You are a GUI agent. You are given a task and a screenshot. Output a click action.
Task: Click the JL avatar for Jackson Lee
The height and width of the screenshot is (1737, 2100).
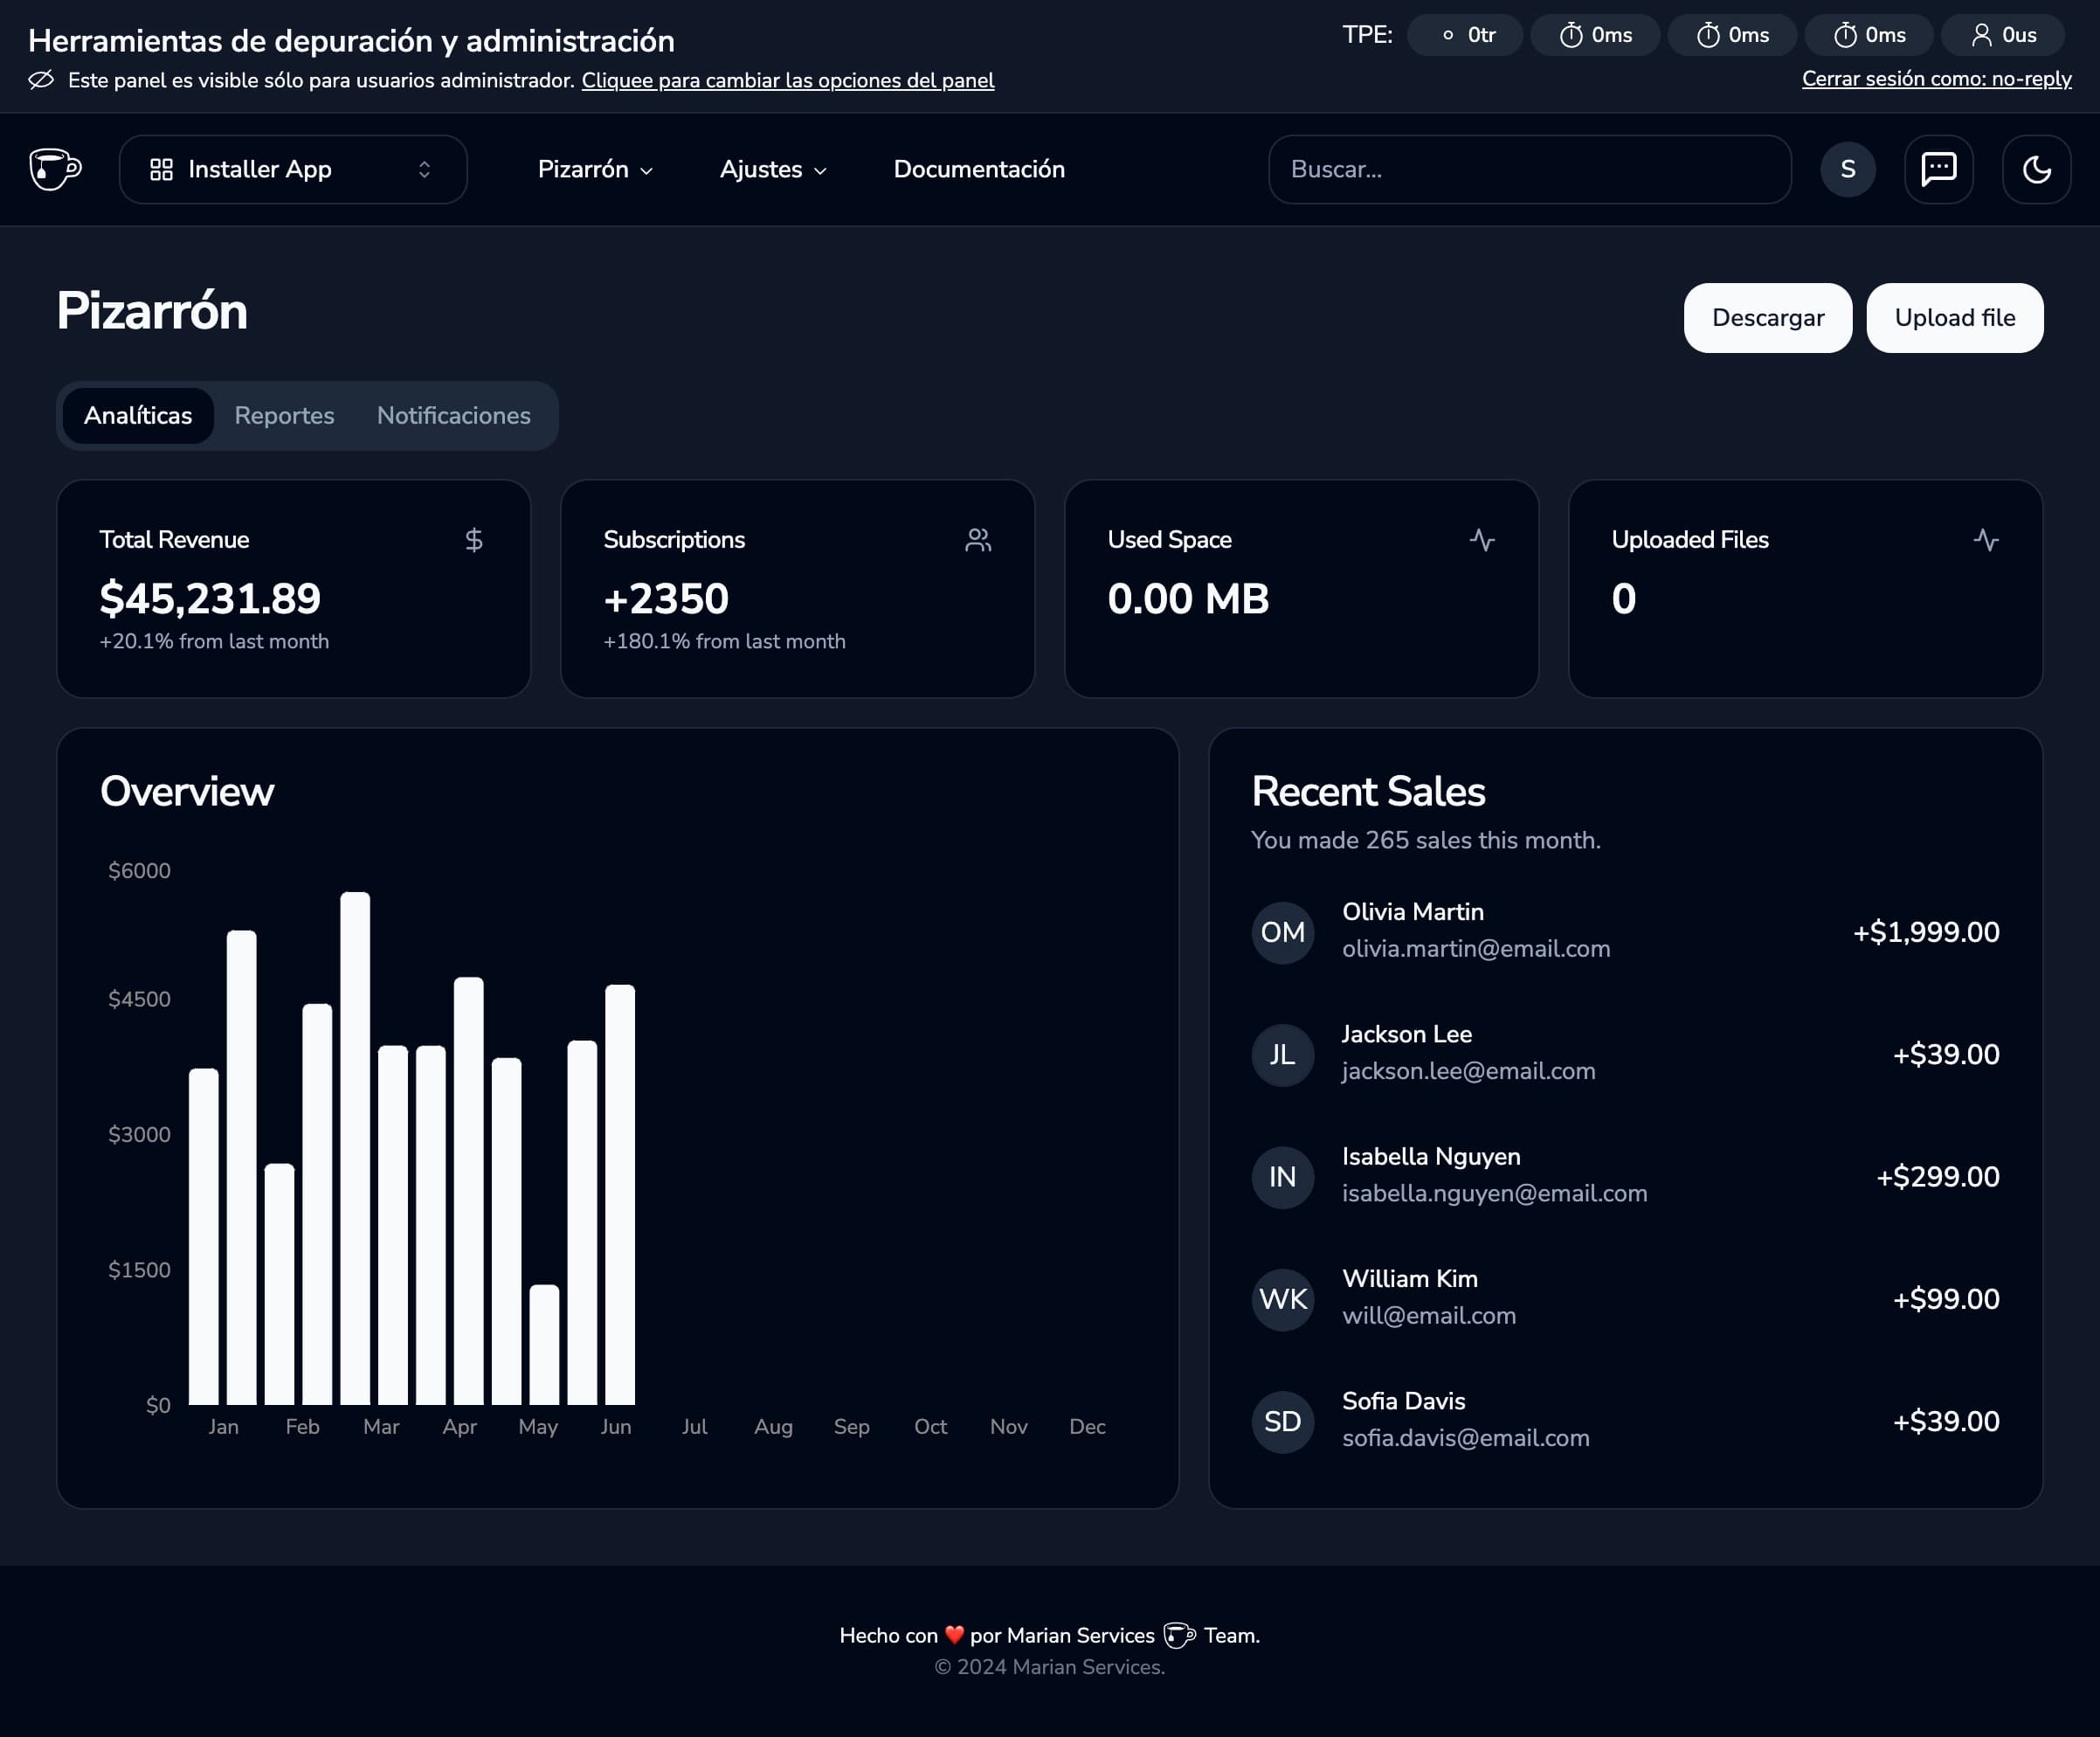[1282, 1054]
